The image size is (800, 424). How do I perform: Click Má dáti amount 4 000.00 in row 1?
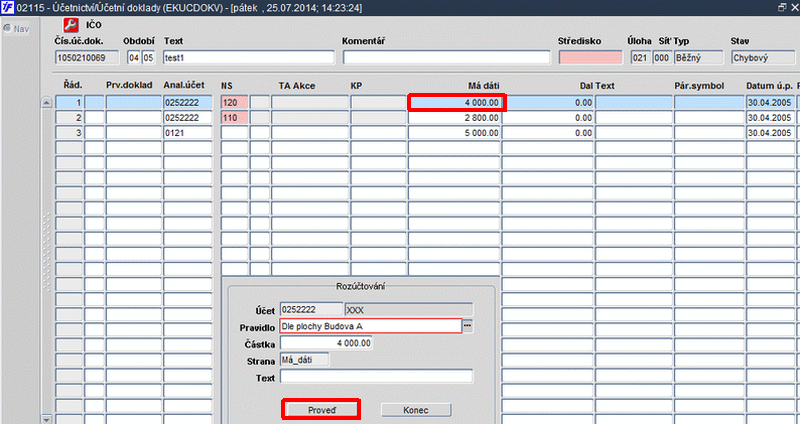456,103
